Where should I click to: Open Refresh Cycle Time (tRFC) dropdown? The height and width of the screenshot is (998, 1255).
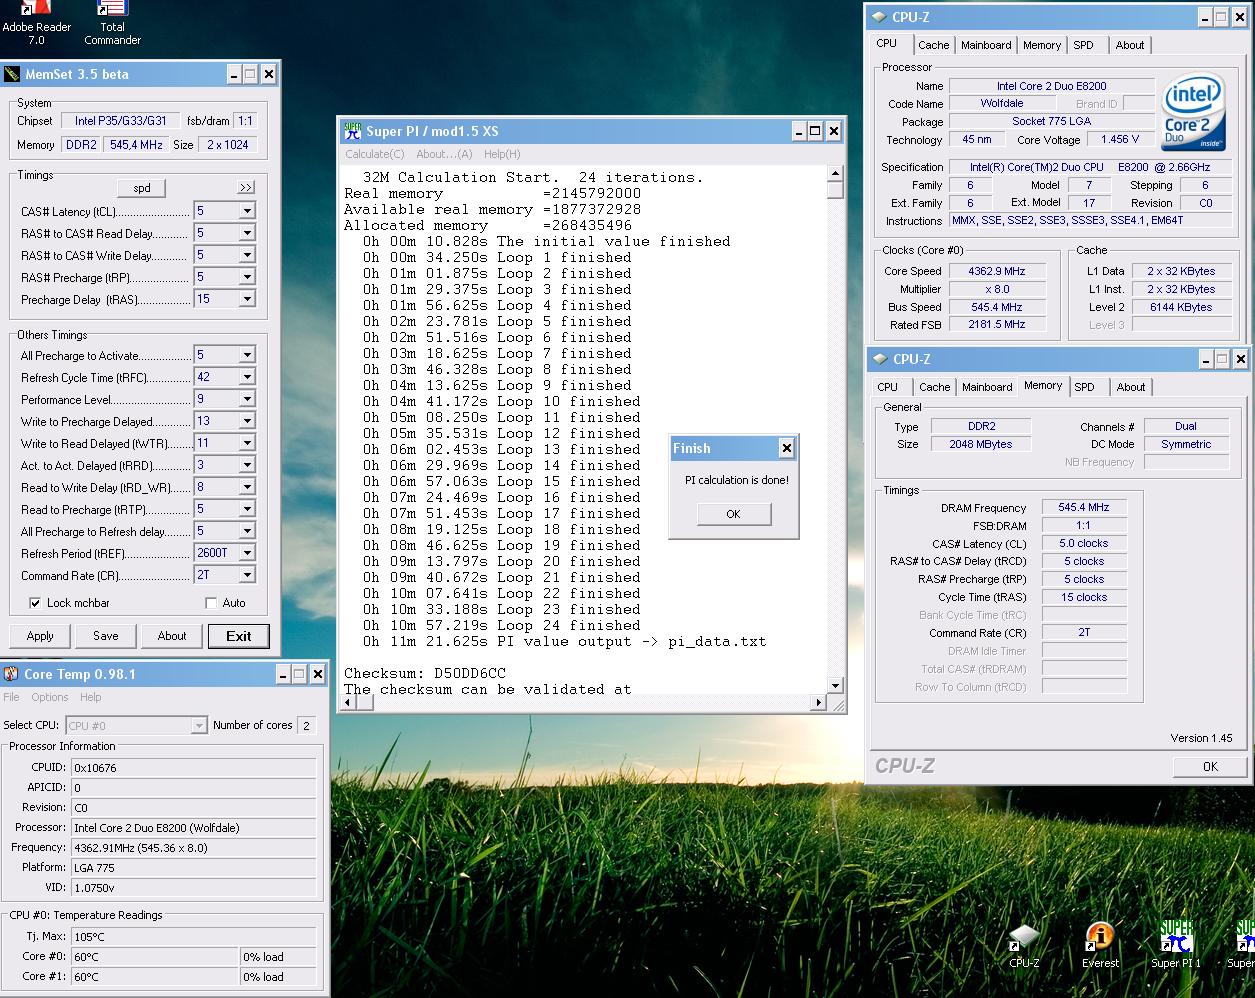(247, 377)
